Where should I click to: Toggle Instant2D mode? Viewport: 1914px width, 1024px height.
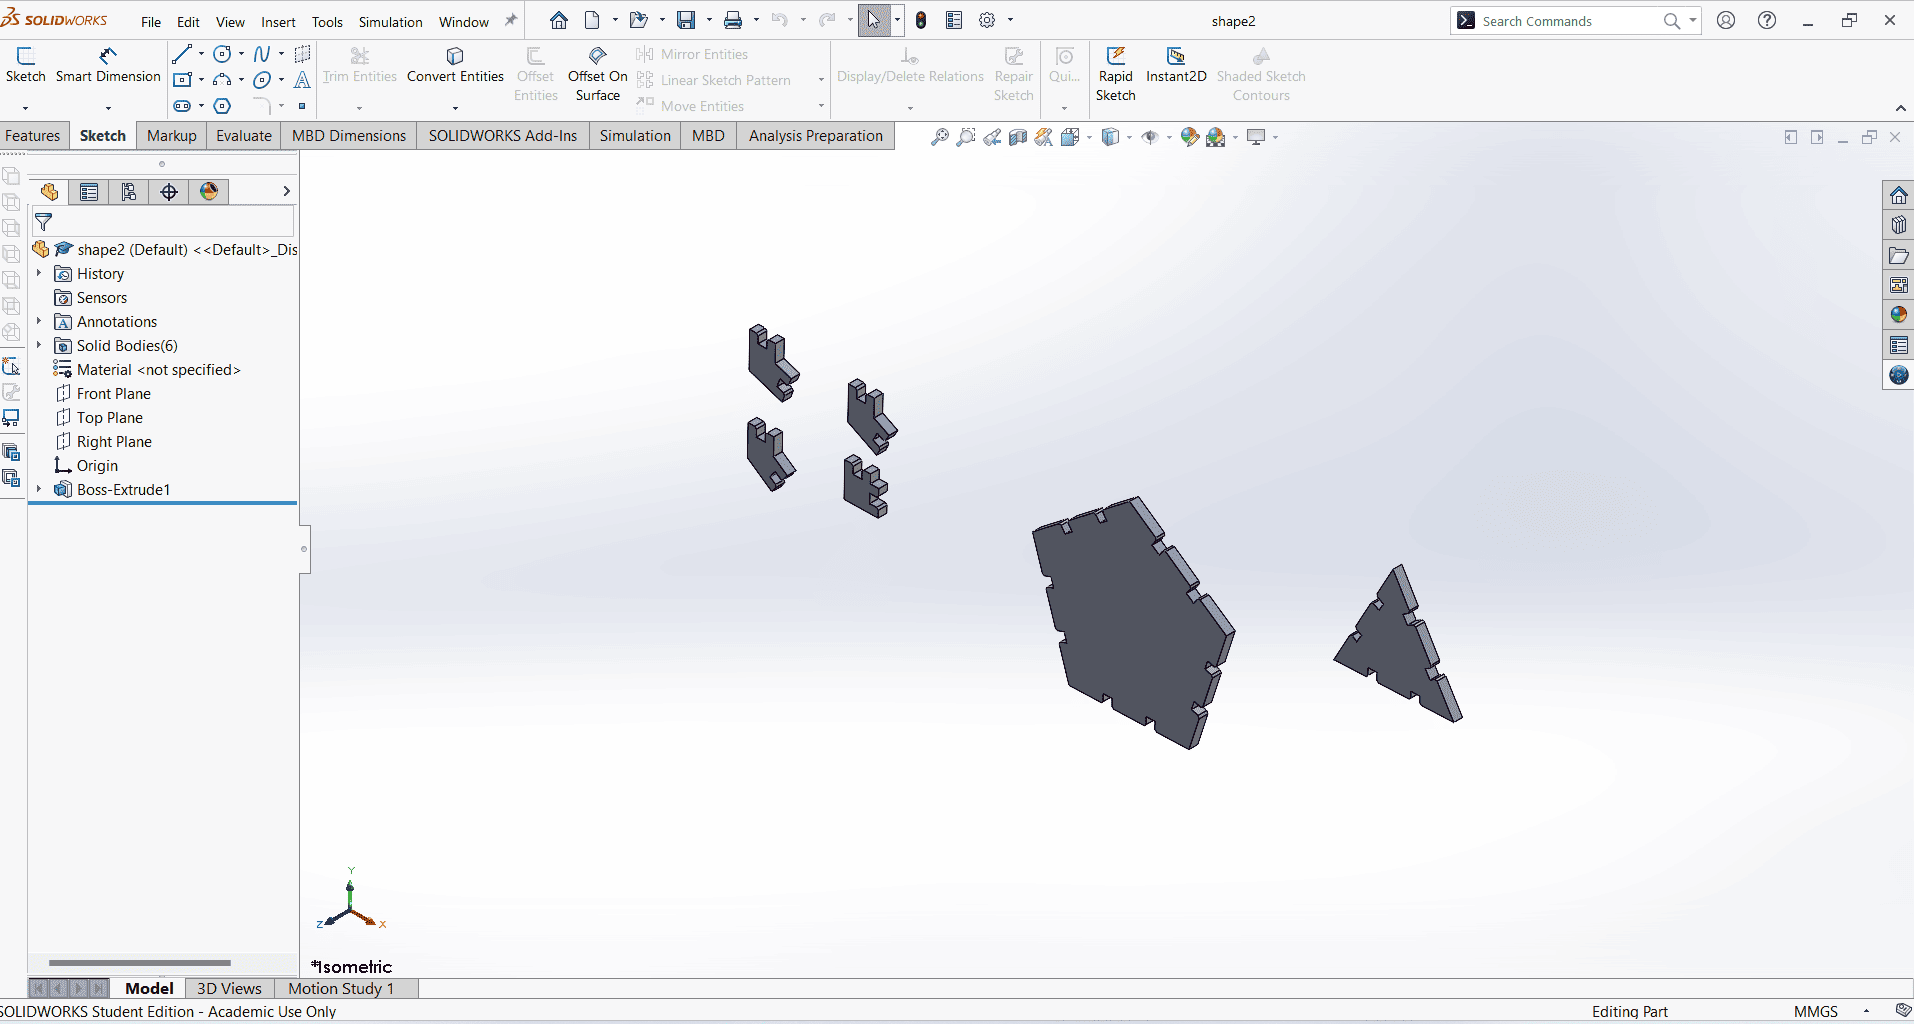coord(1176,65)
